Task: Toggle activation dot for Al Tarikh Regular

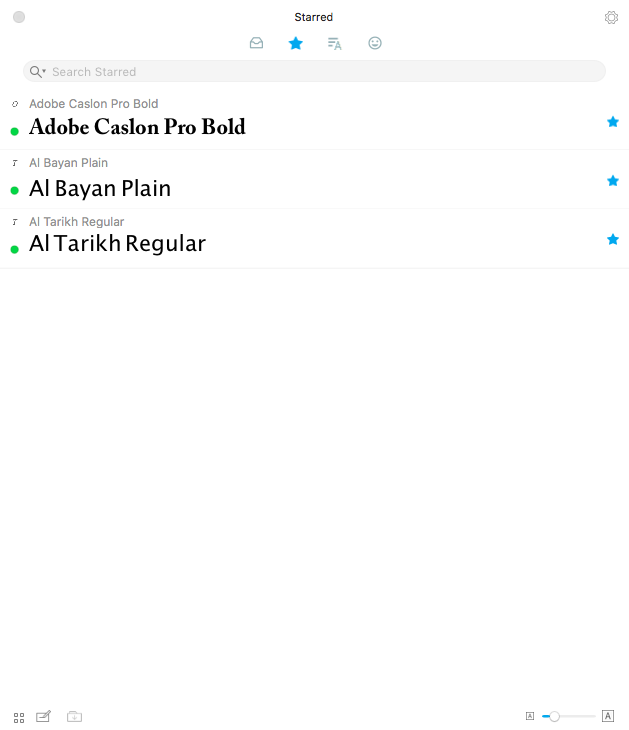Action: 14,250
